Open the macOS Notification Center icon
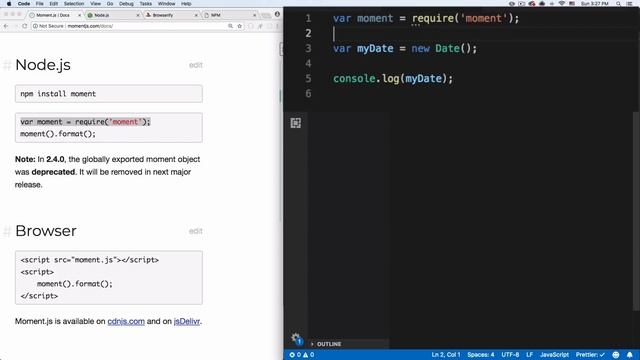640x360 pixels. pyautogui.click(x=630, y=4)
